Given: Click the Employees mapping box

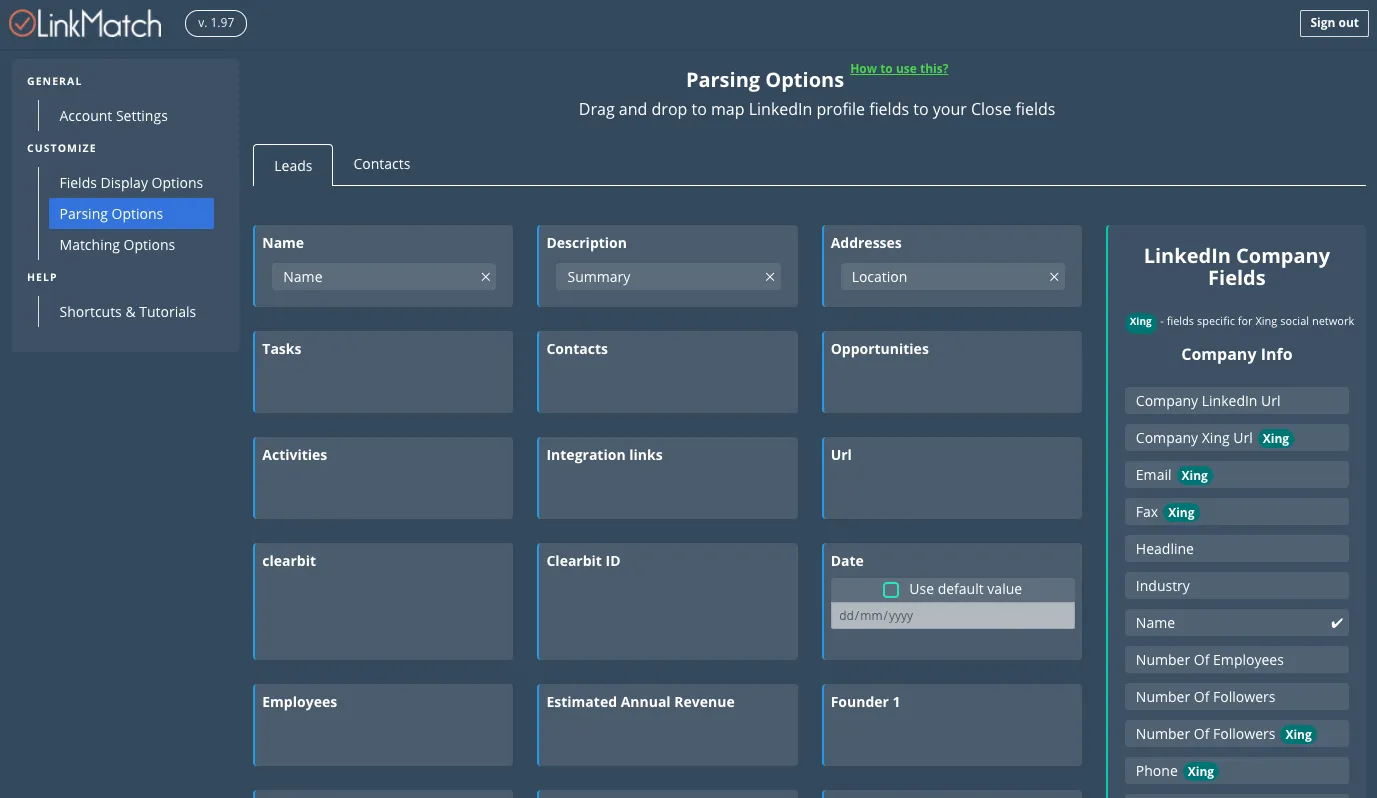Looking at the screenshot, I should click(383, 725).
